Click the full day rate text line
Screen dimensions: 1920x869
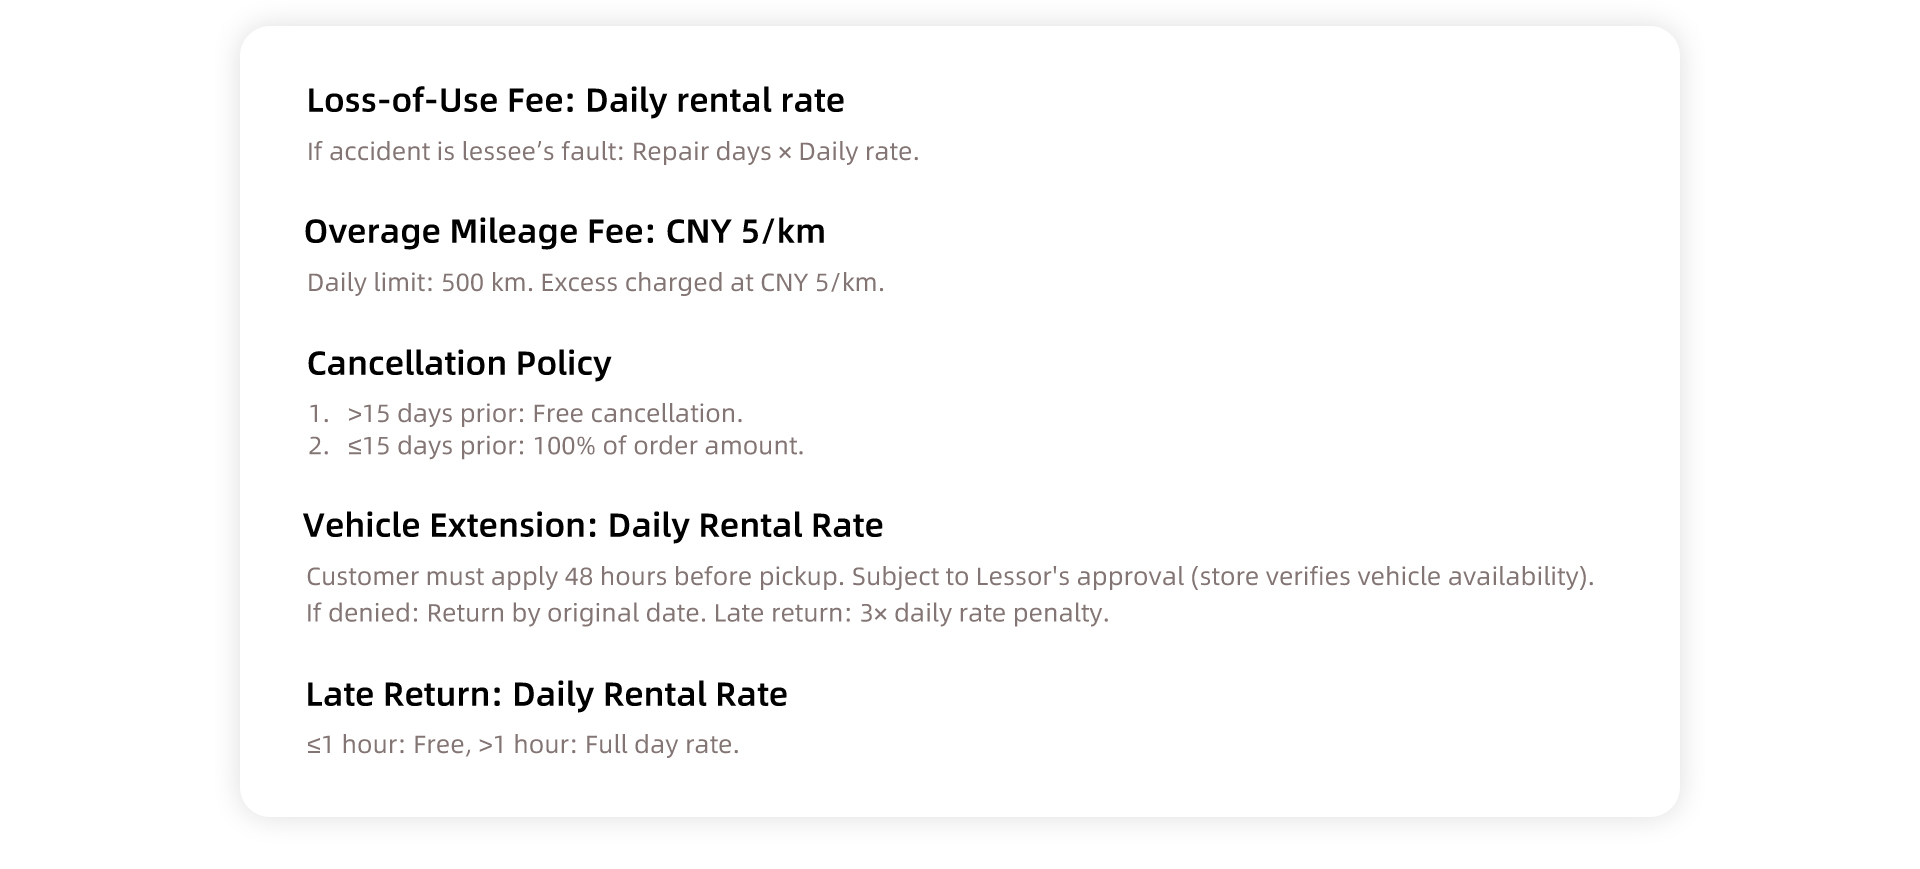(522, 744)
